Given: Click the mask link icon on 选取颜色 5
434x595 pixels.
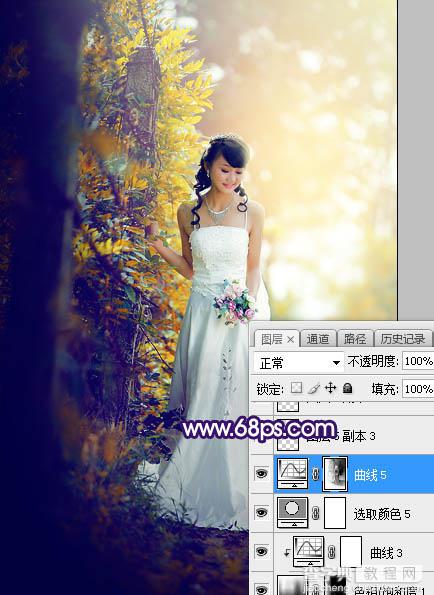Looking at the screenshot, I should pyautogui.click(x=315, y=513).
